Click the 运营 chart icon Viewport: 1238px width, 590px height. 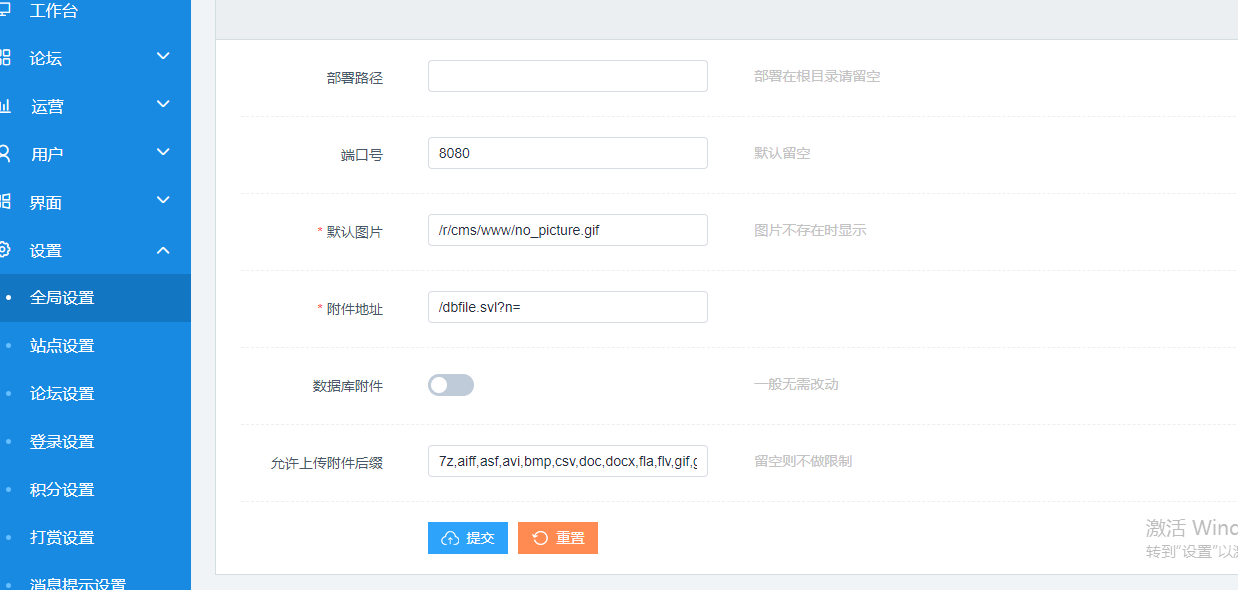tap(5, 106)
